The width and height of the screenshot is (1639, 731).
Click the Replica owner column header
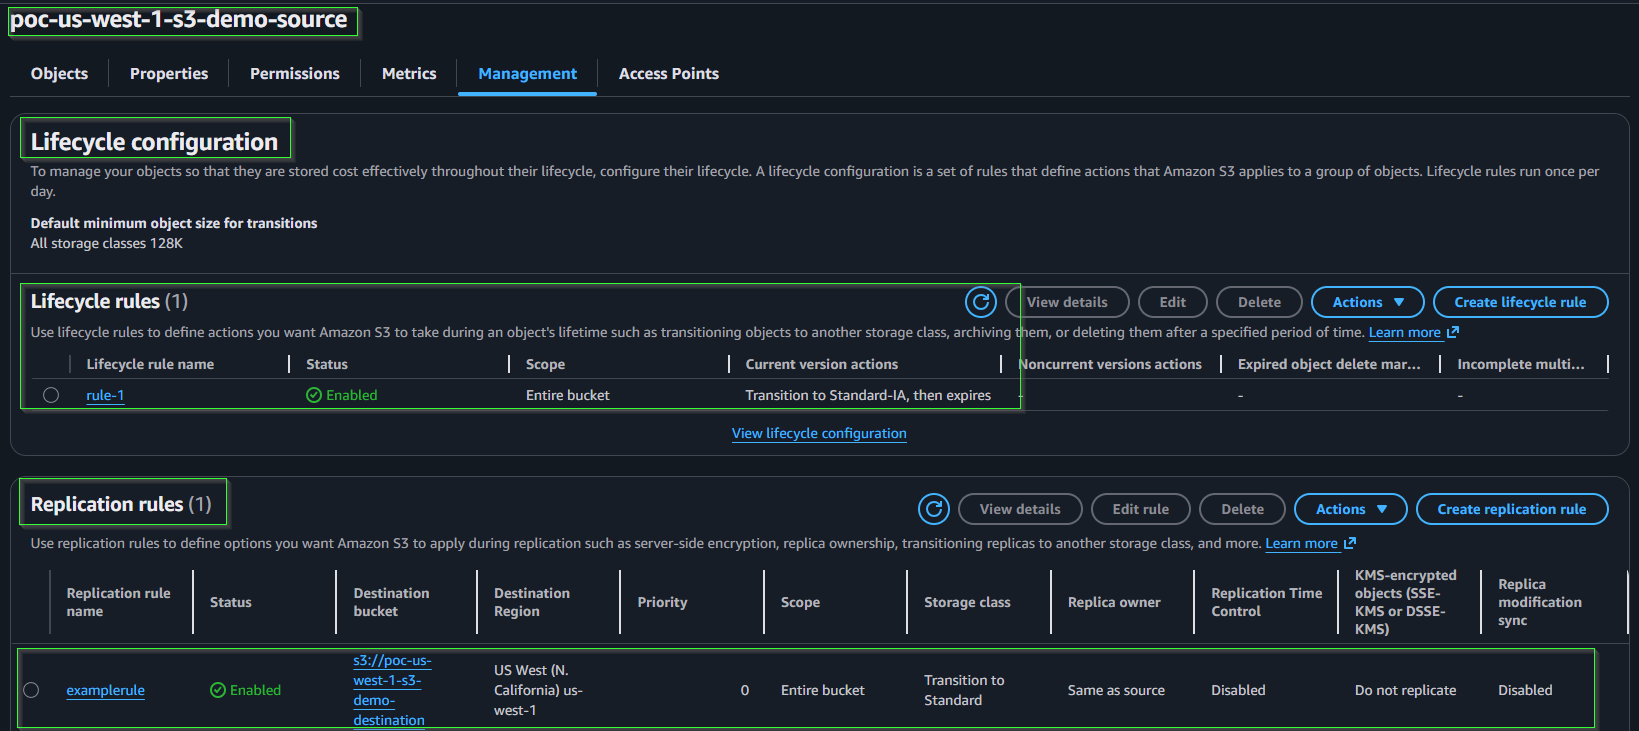pyautogui.click(x=1114, y=602)
